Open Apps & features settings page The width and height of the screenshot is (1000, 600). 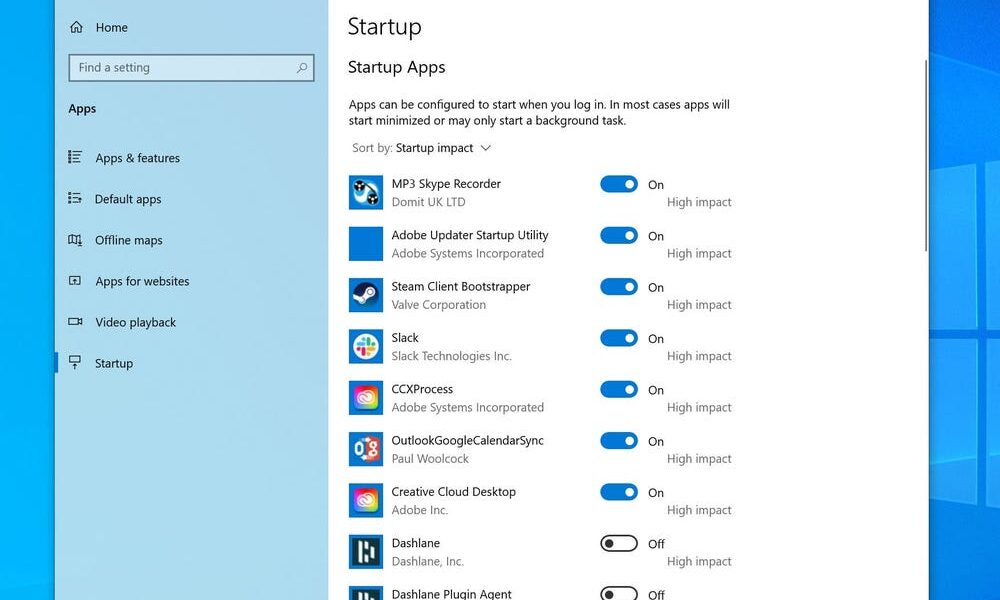137,158
